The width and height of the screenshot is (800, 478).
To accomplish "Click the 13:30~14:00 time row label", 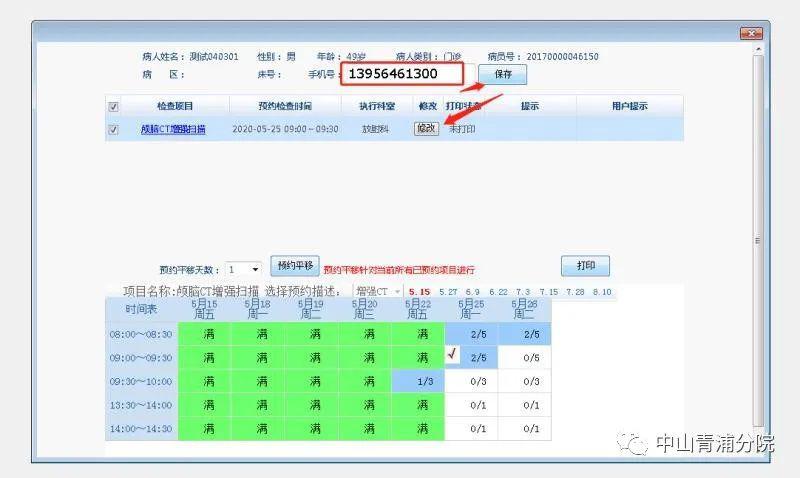I will coord(141,405).
